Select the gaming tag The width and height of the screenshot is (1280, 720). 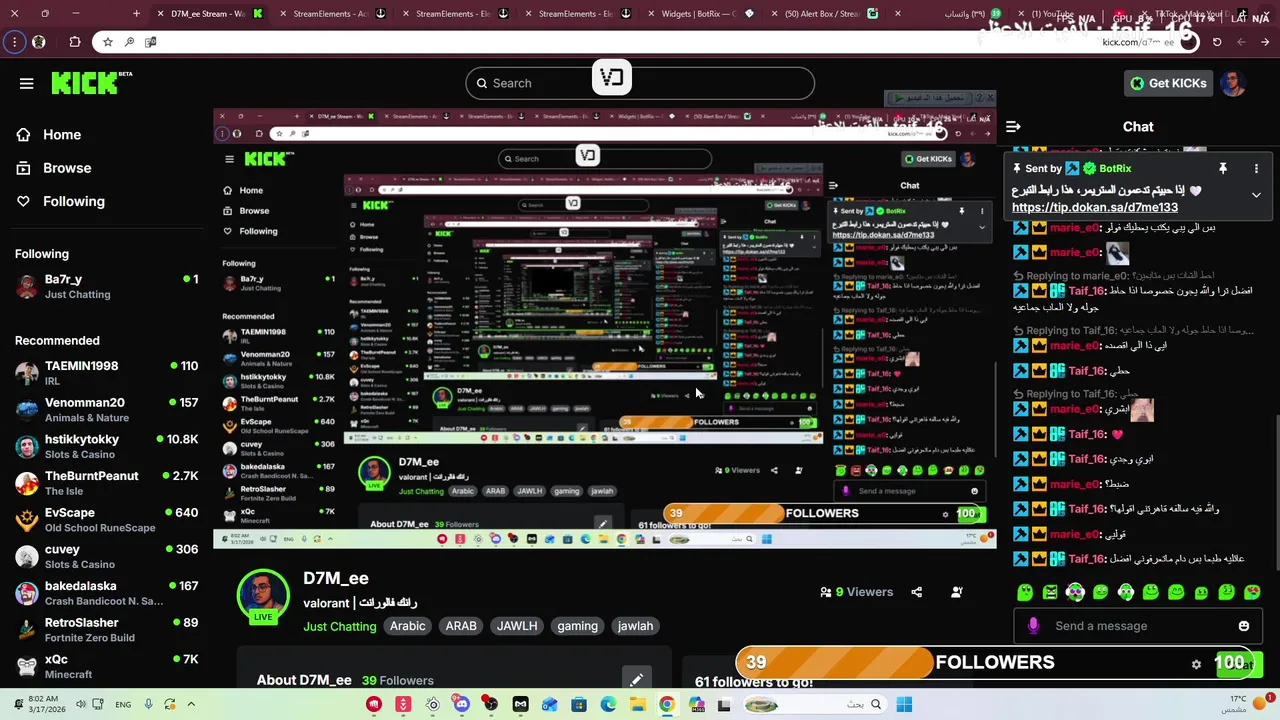coord(577,626)
